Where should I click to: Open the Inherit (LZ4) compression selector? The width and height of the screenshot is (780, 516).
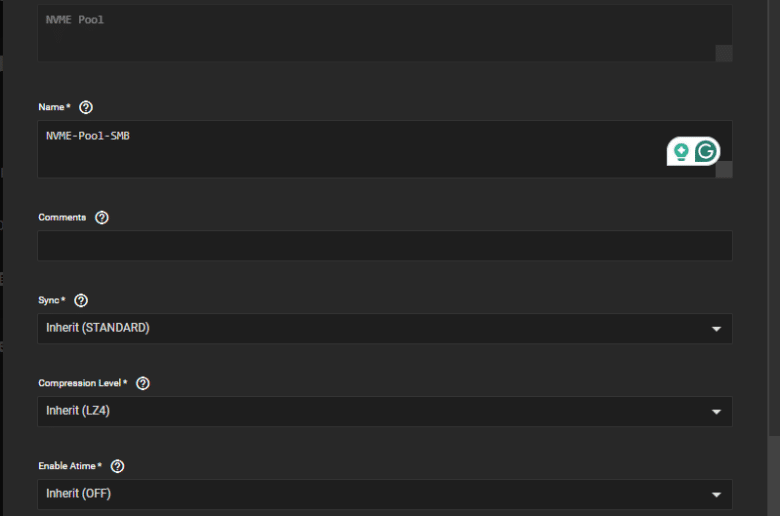(385, 412)
